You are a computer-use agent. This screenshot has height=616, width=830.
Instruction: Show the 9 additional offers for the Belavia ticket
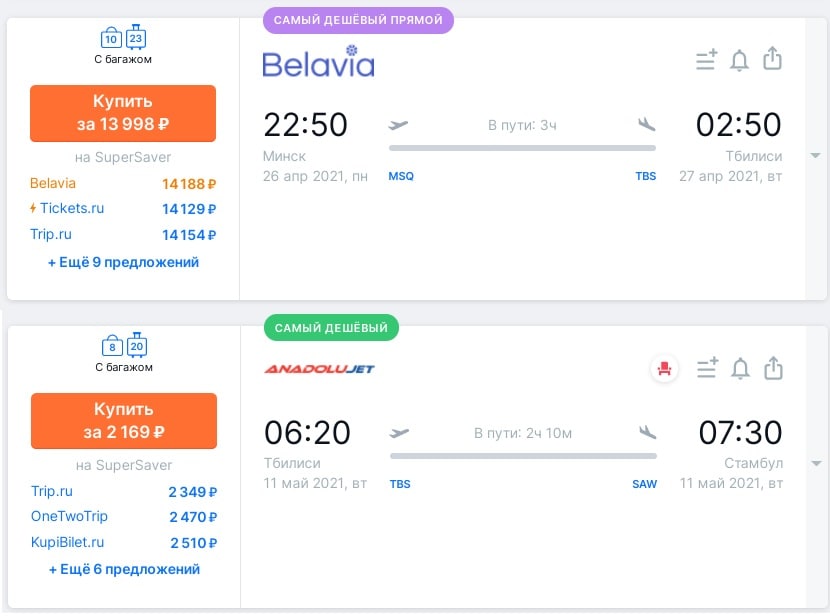(x=123, y=262)
